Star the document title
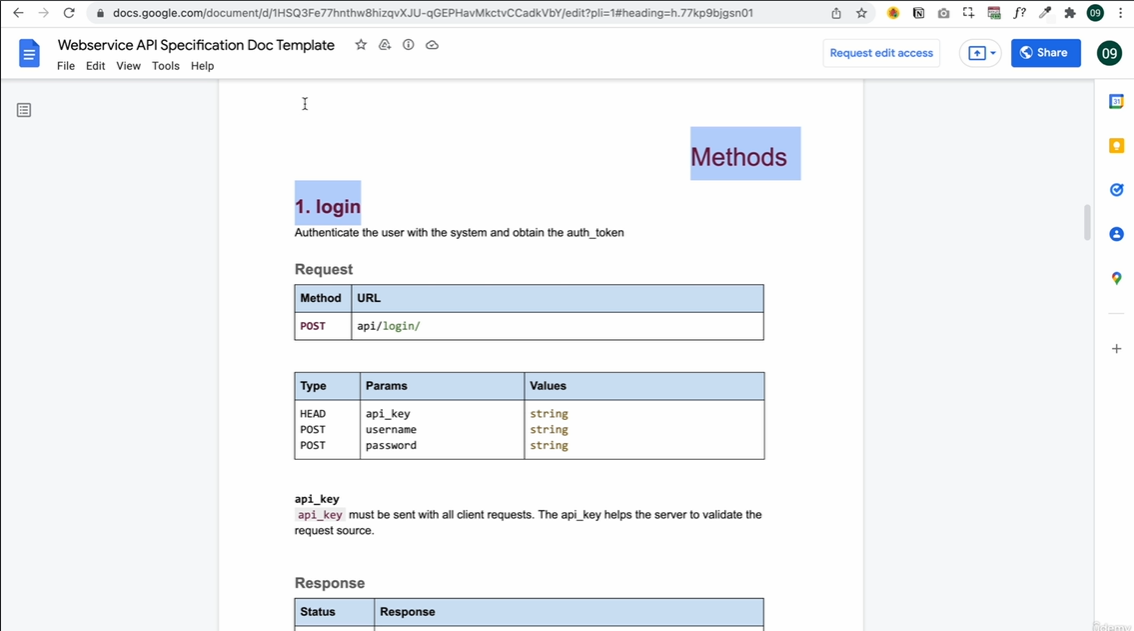The width and height of the screenshot is (1134, 631). [x=361, y=45]
